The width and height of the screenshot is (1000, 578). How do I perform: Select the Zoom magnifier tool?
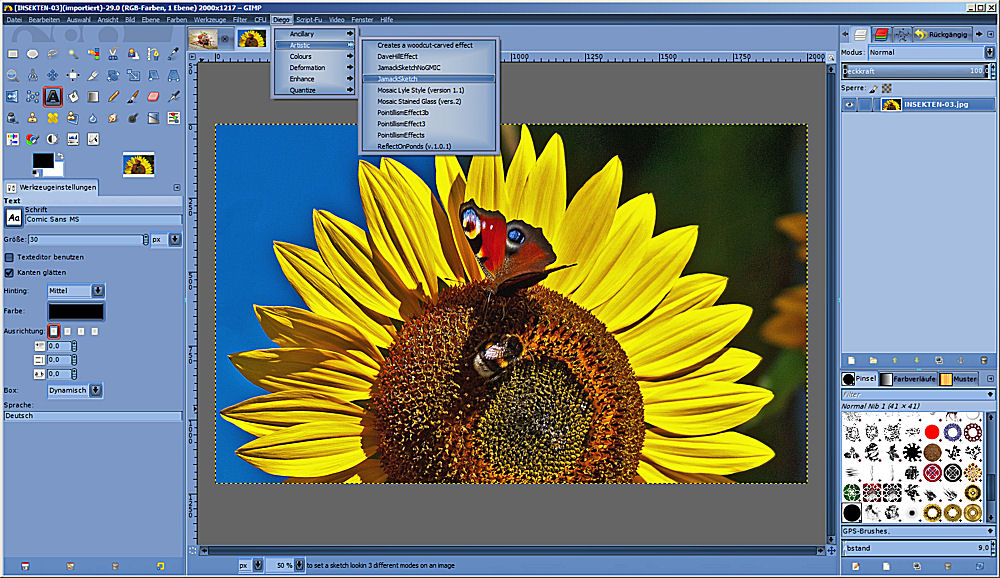point(12,75)
